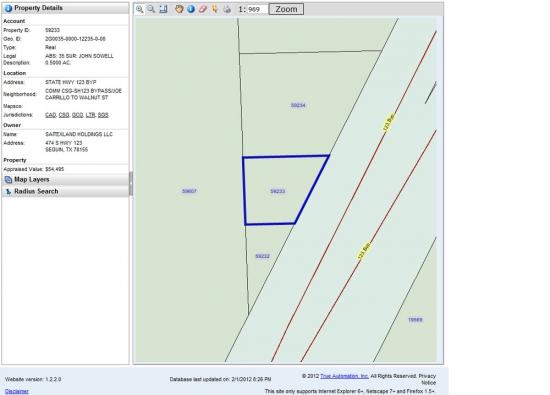Open the Disclaimer link

tap(16, 391)
